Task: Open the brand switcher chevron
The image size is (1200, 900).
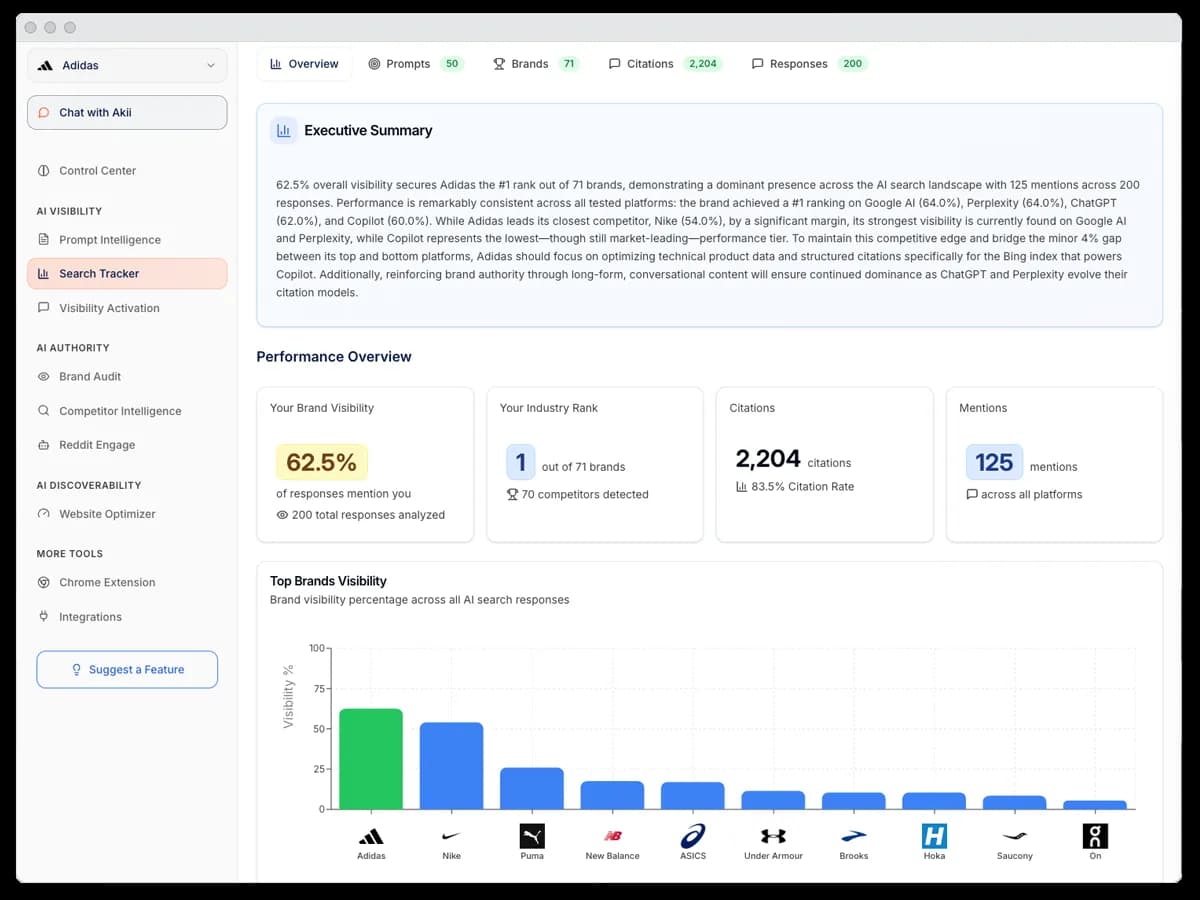Action: click(x=211, y=65)
